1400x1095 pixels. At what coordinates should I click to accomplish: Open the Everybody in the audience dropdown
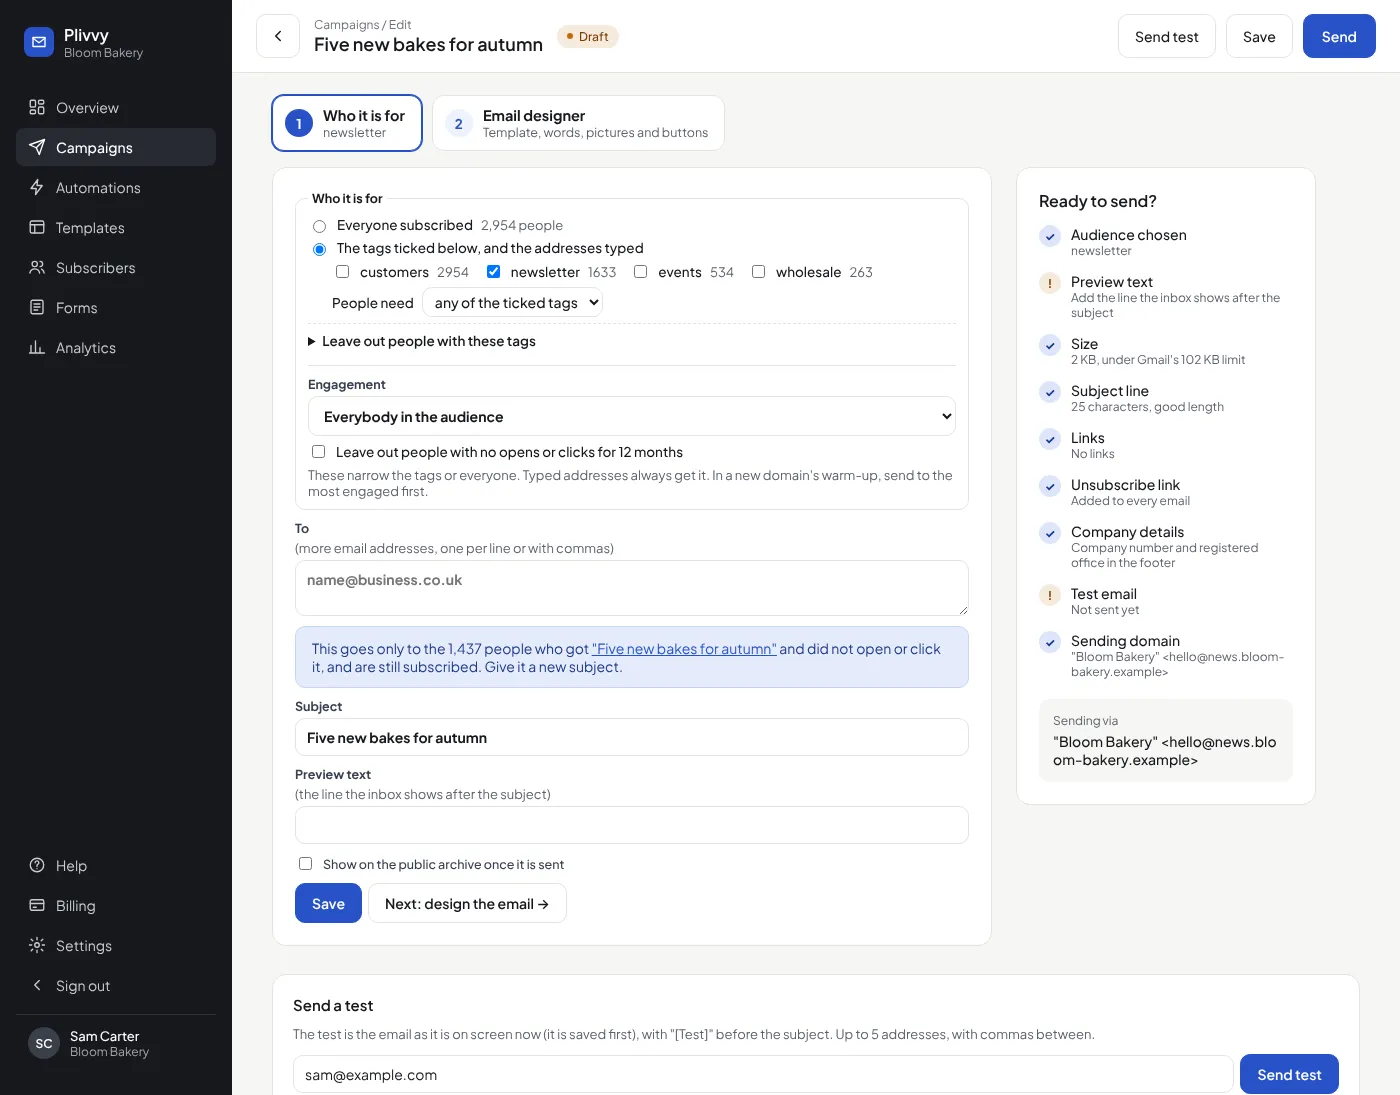coord(632,416)
